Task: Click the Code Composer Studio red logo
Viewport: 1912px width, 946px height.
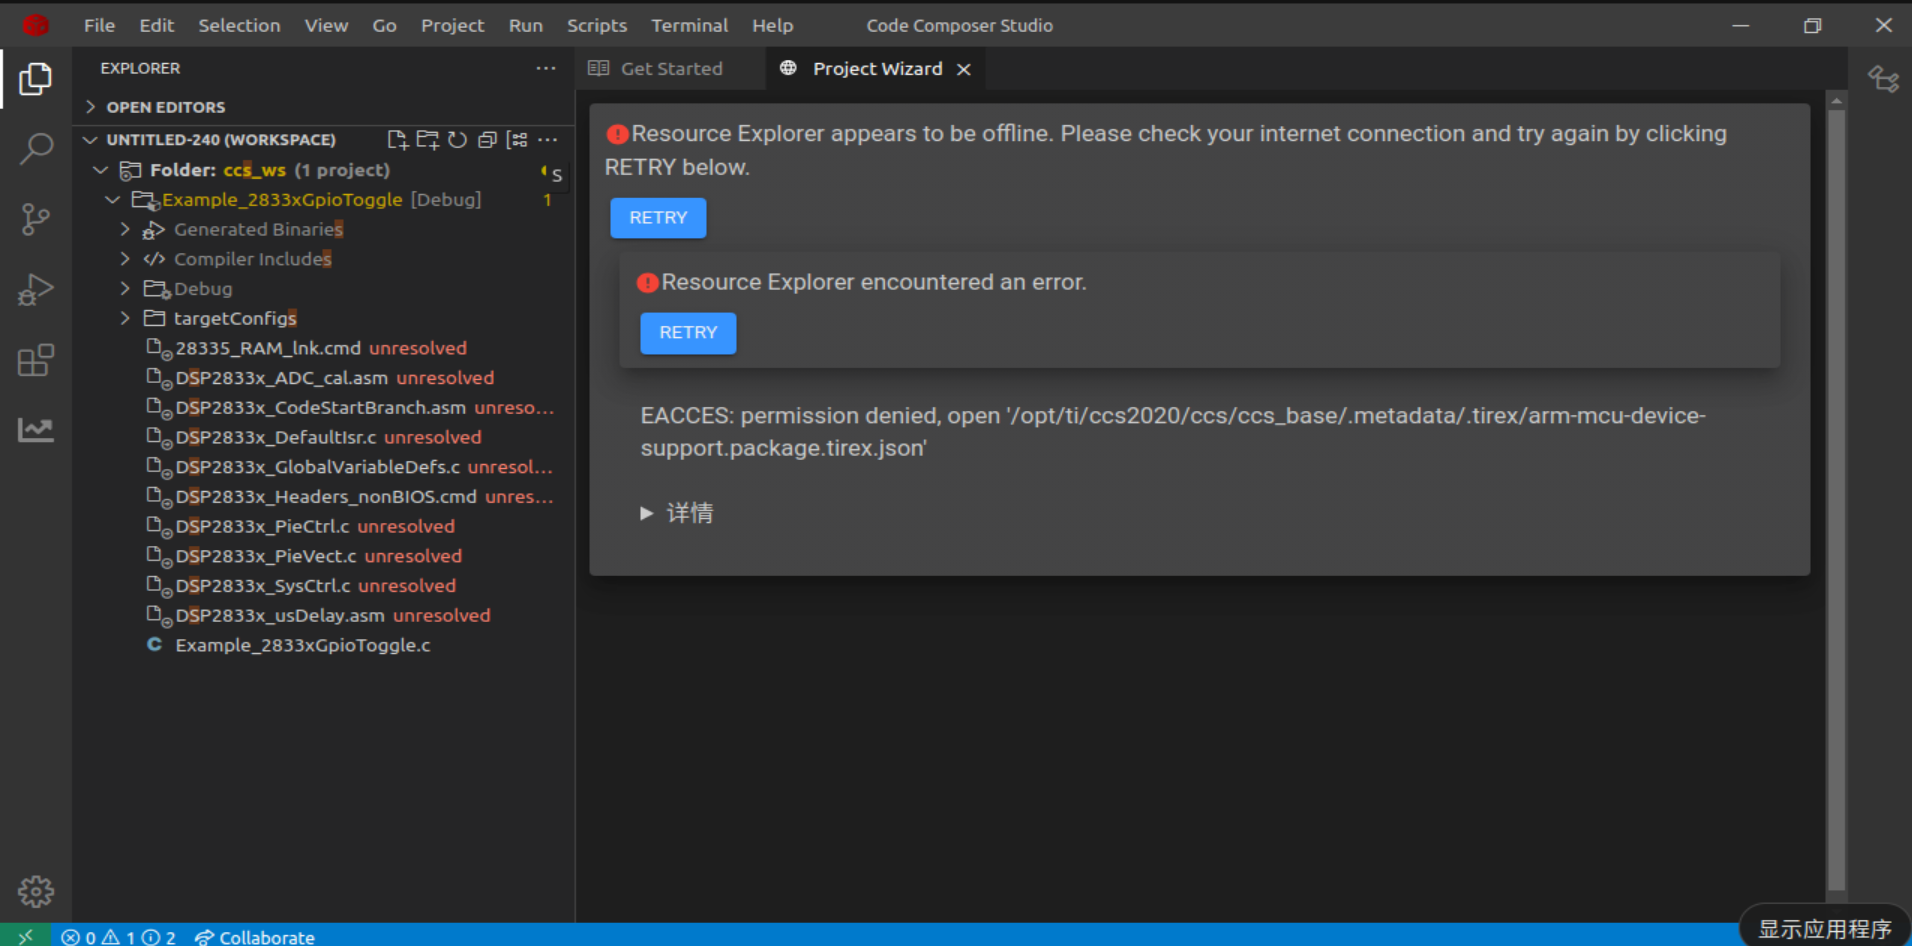Action: [x=36, y=25]
